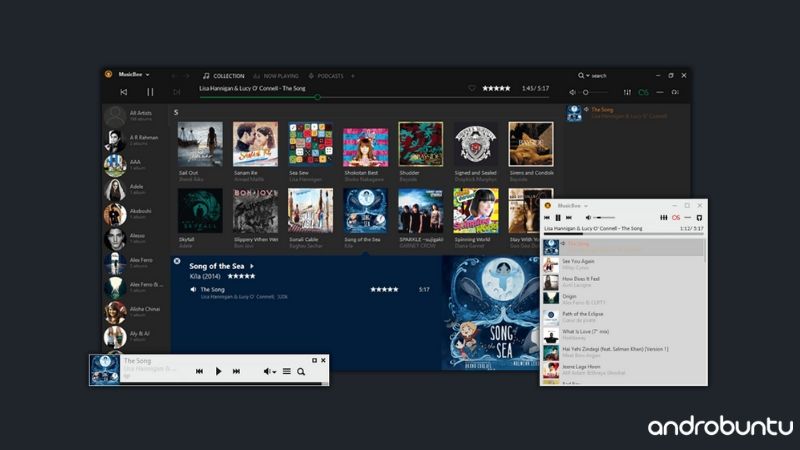Select The Song track in the album panel

[x=212, y=289]
